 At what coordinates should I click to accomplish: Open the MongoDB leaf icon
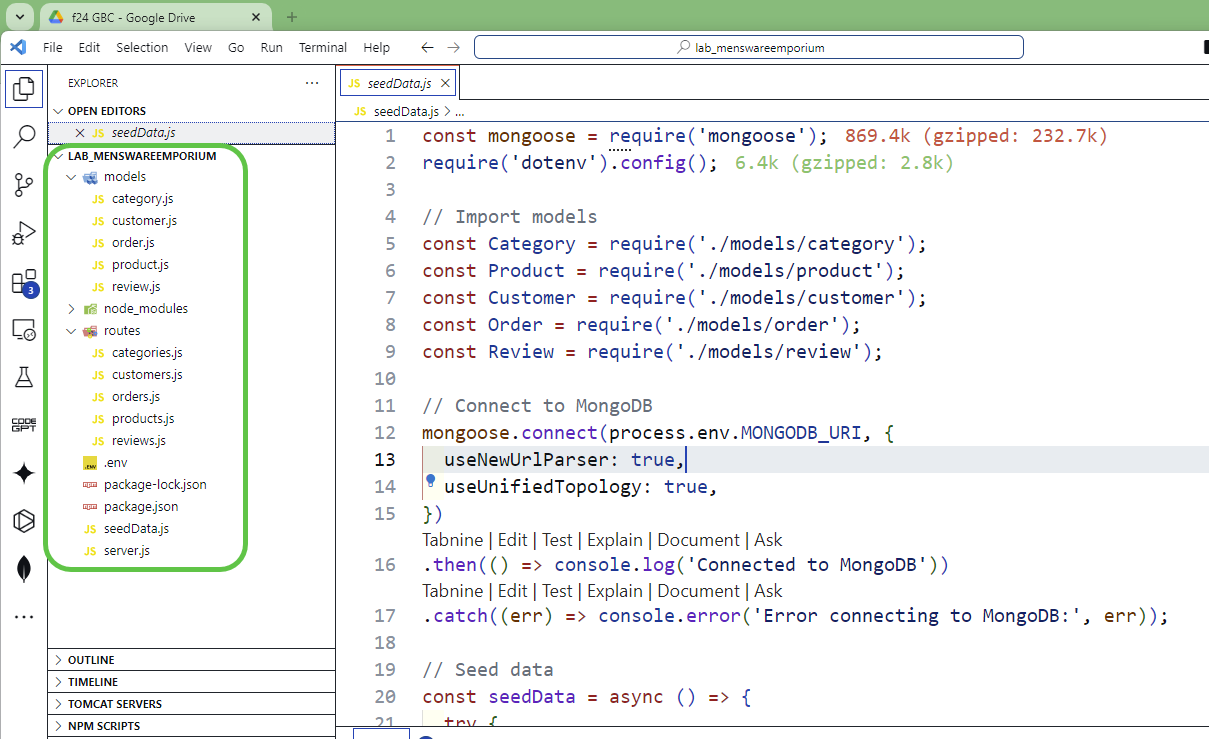(x=24, y=569)
